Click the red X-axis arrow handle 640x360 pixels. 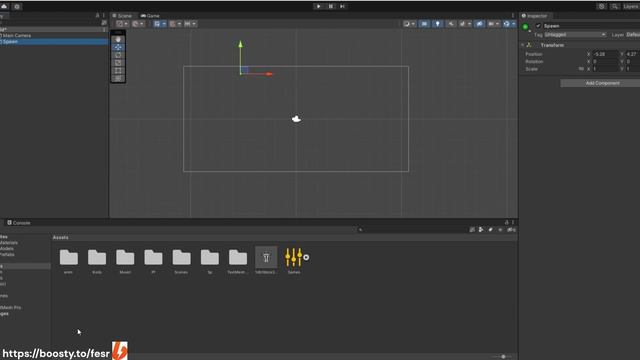pyautogui.click(x=269, y=74)
